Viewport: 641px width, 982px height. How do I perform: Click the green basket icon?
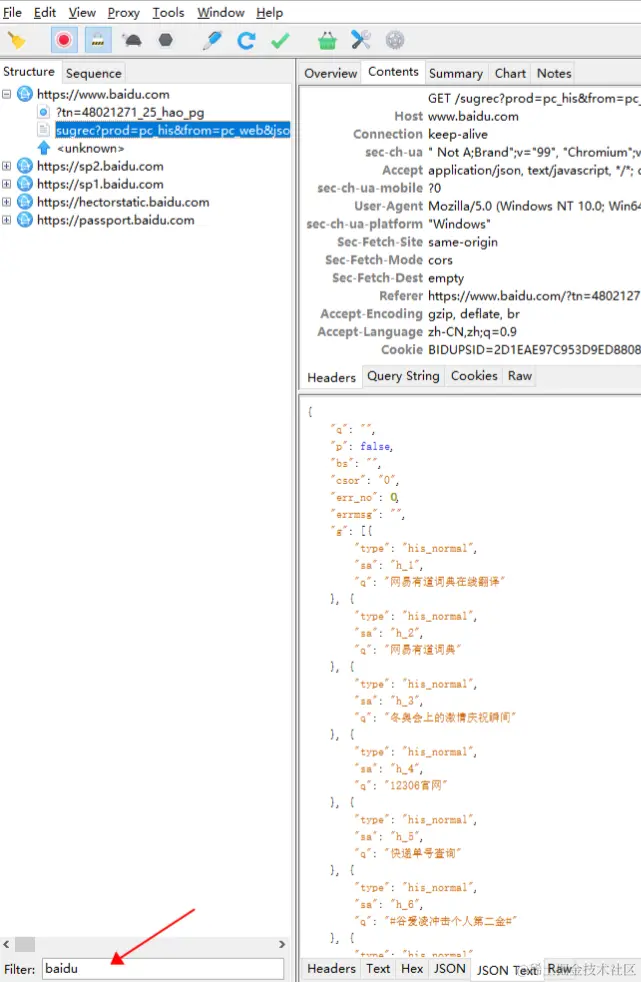click(327, 41)
